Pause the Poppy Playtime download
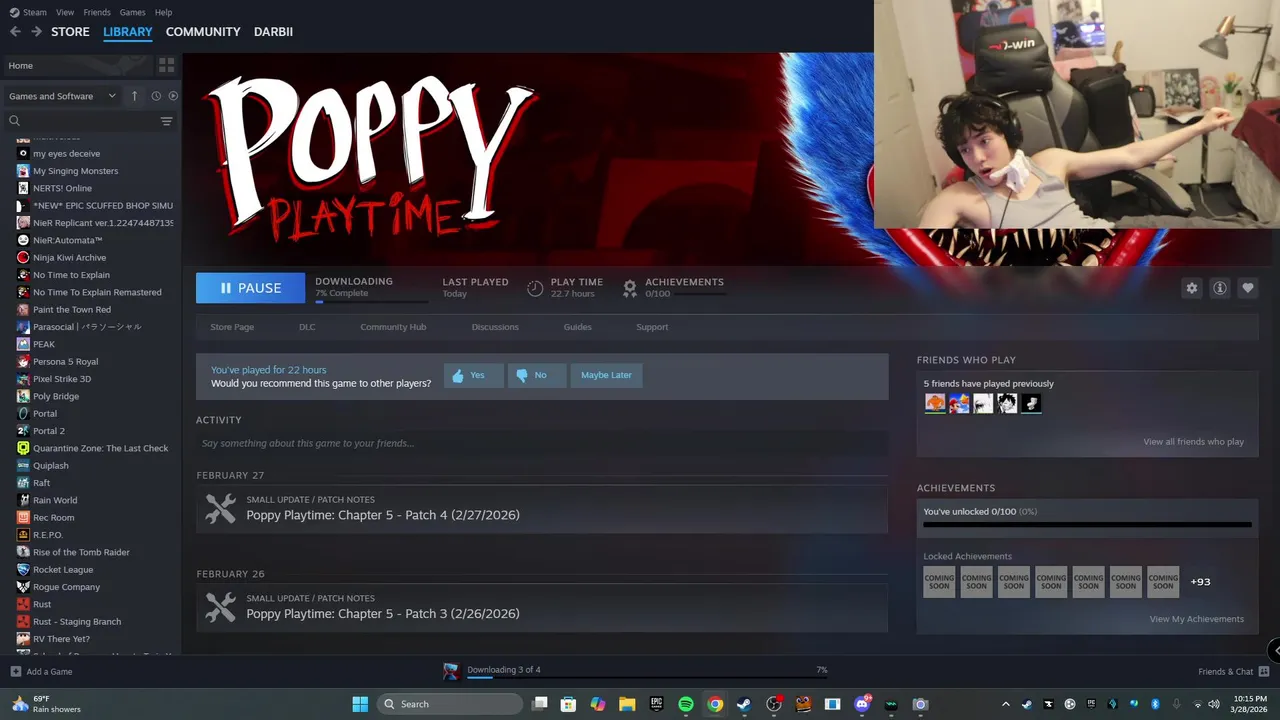This screenshot has height=720, width=1280. (250, 288)
